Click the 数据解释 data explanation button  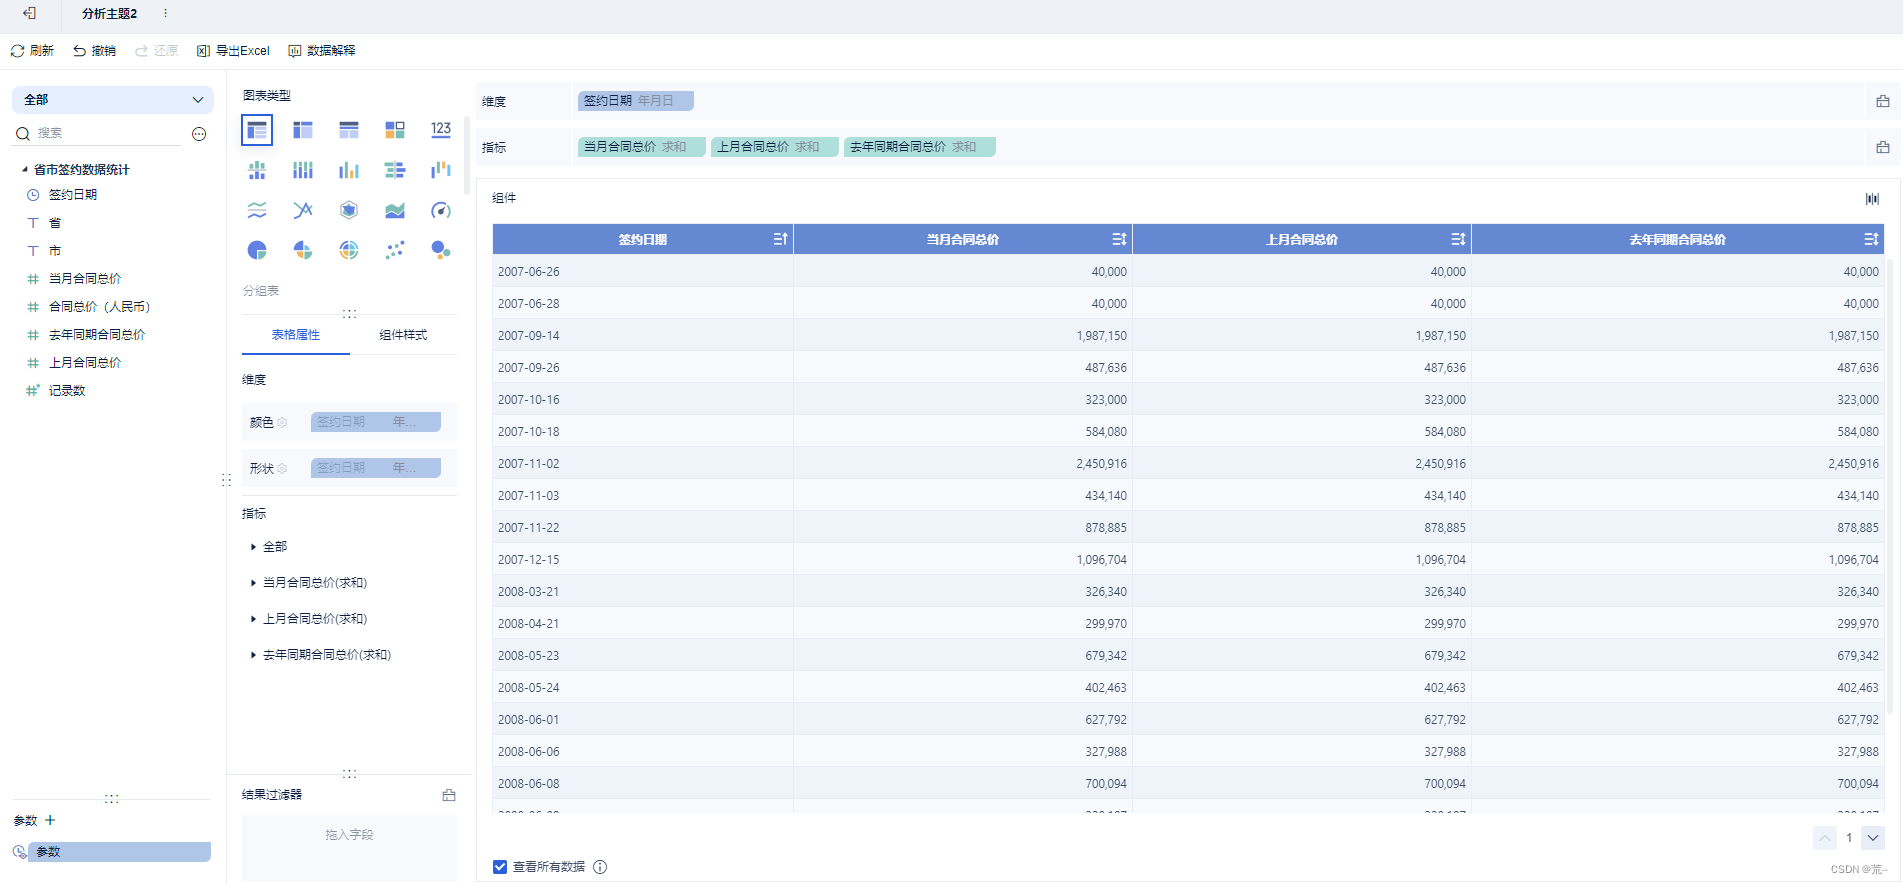click(x=322, y=51)
